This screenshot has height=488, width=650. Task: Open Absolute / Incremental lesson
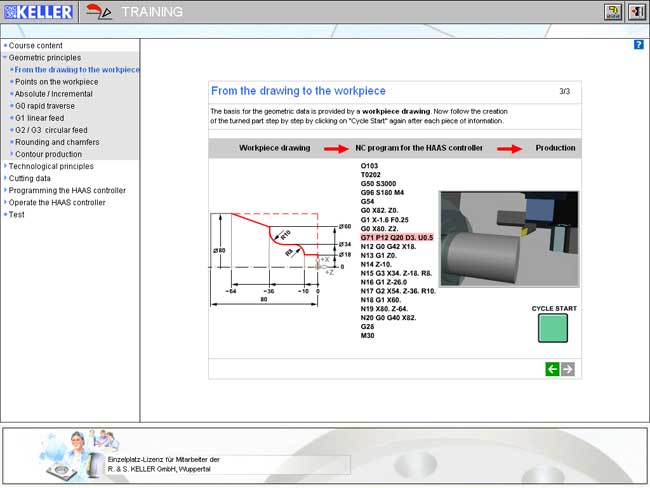pyautogui.click(x=53, y=94)
